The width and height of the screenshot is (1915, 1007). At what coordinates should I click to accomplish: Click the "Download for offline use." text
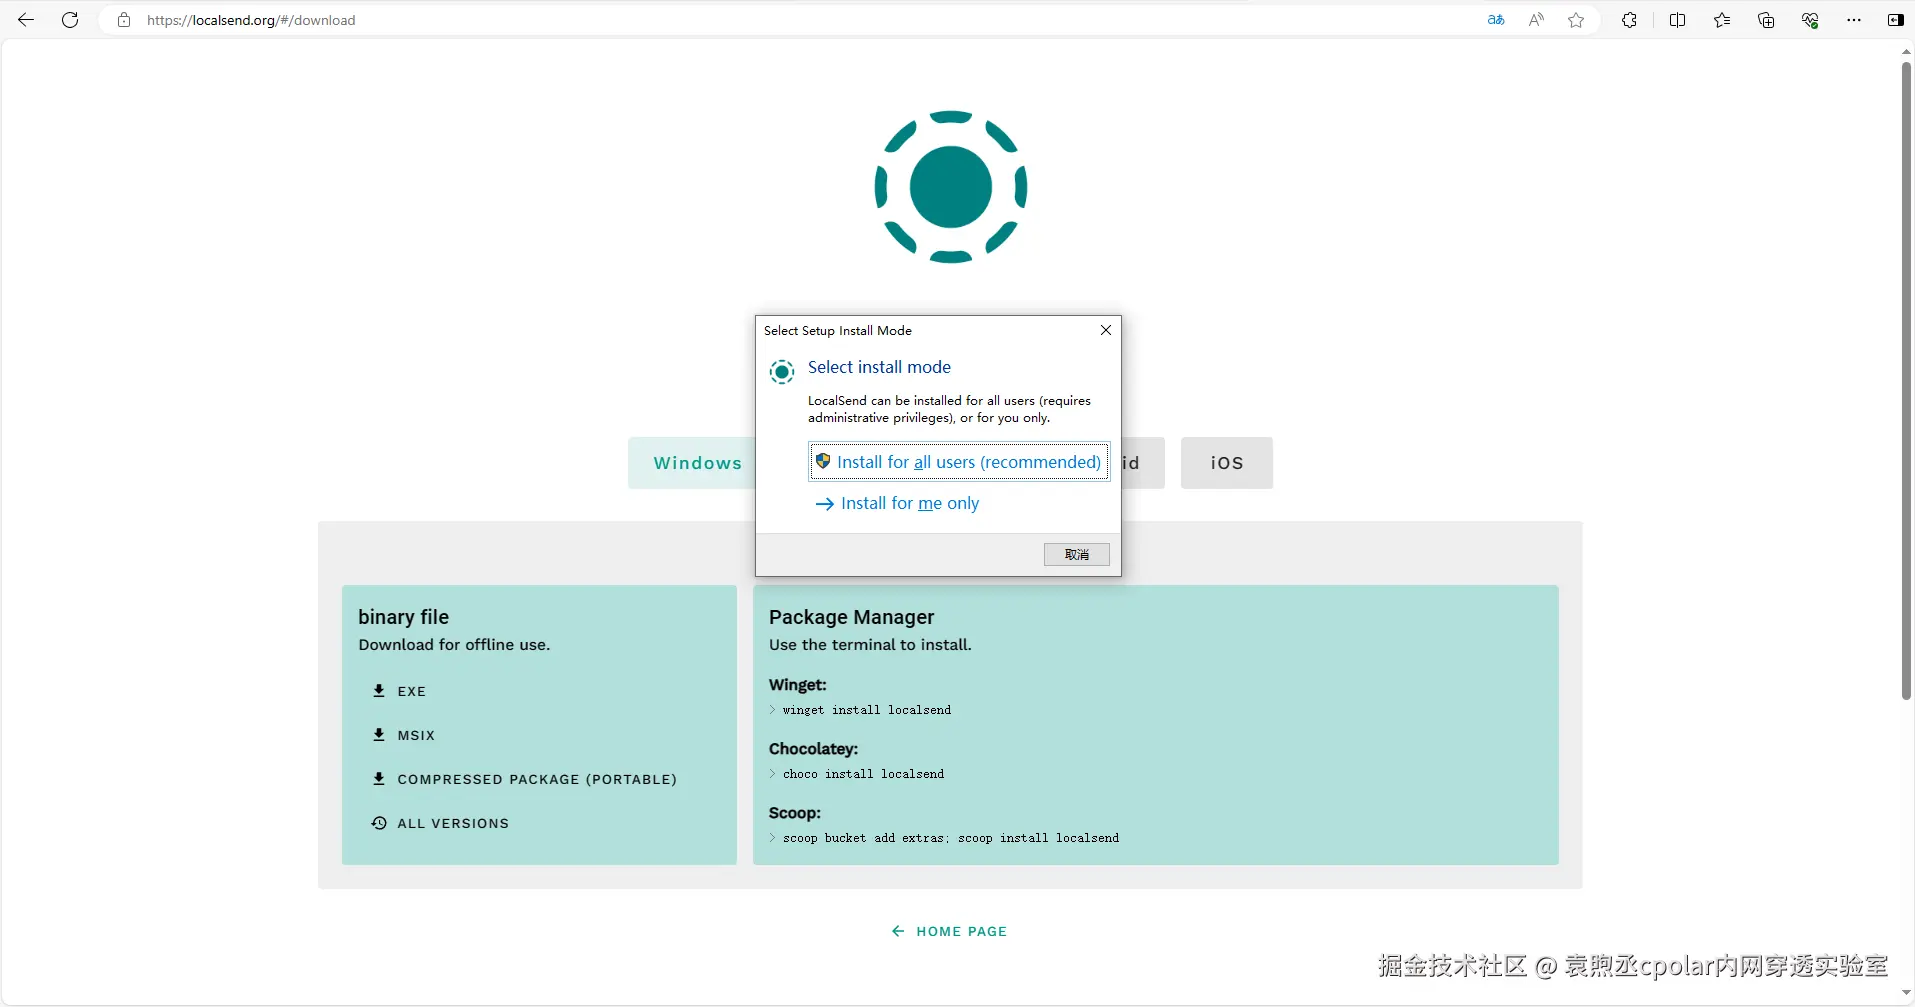(x=455, y=645)
